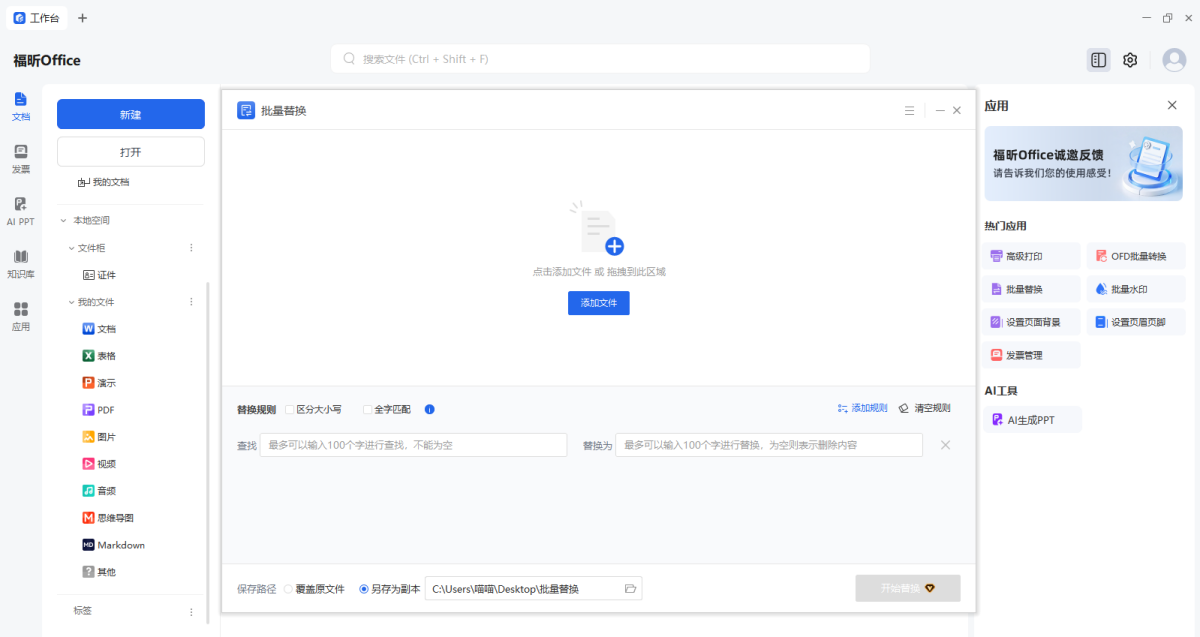Collapse the 我的文件 tree node
Image resolution: width=1200 pixels, height=637 pixels.
71,302
